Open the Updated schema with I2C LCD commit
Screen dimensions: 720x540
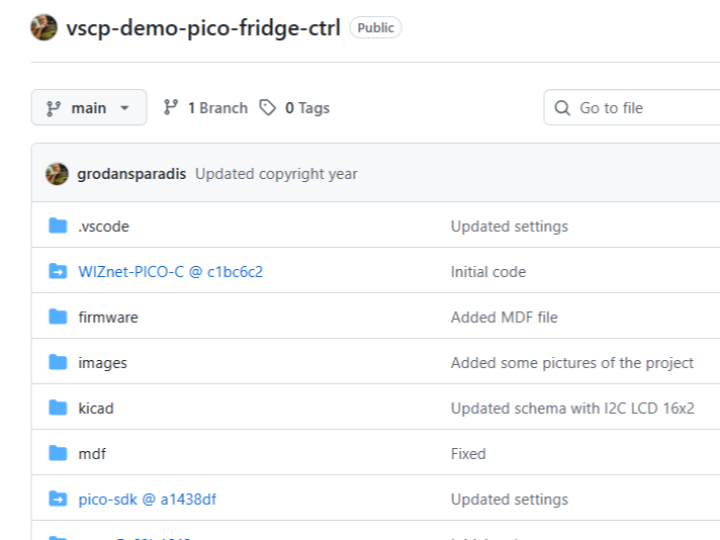click(572, 408)
